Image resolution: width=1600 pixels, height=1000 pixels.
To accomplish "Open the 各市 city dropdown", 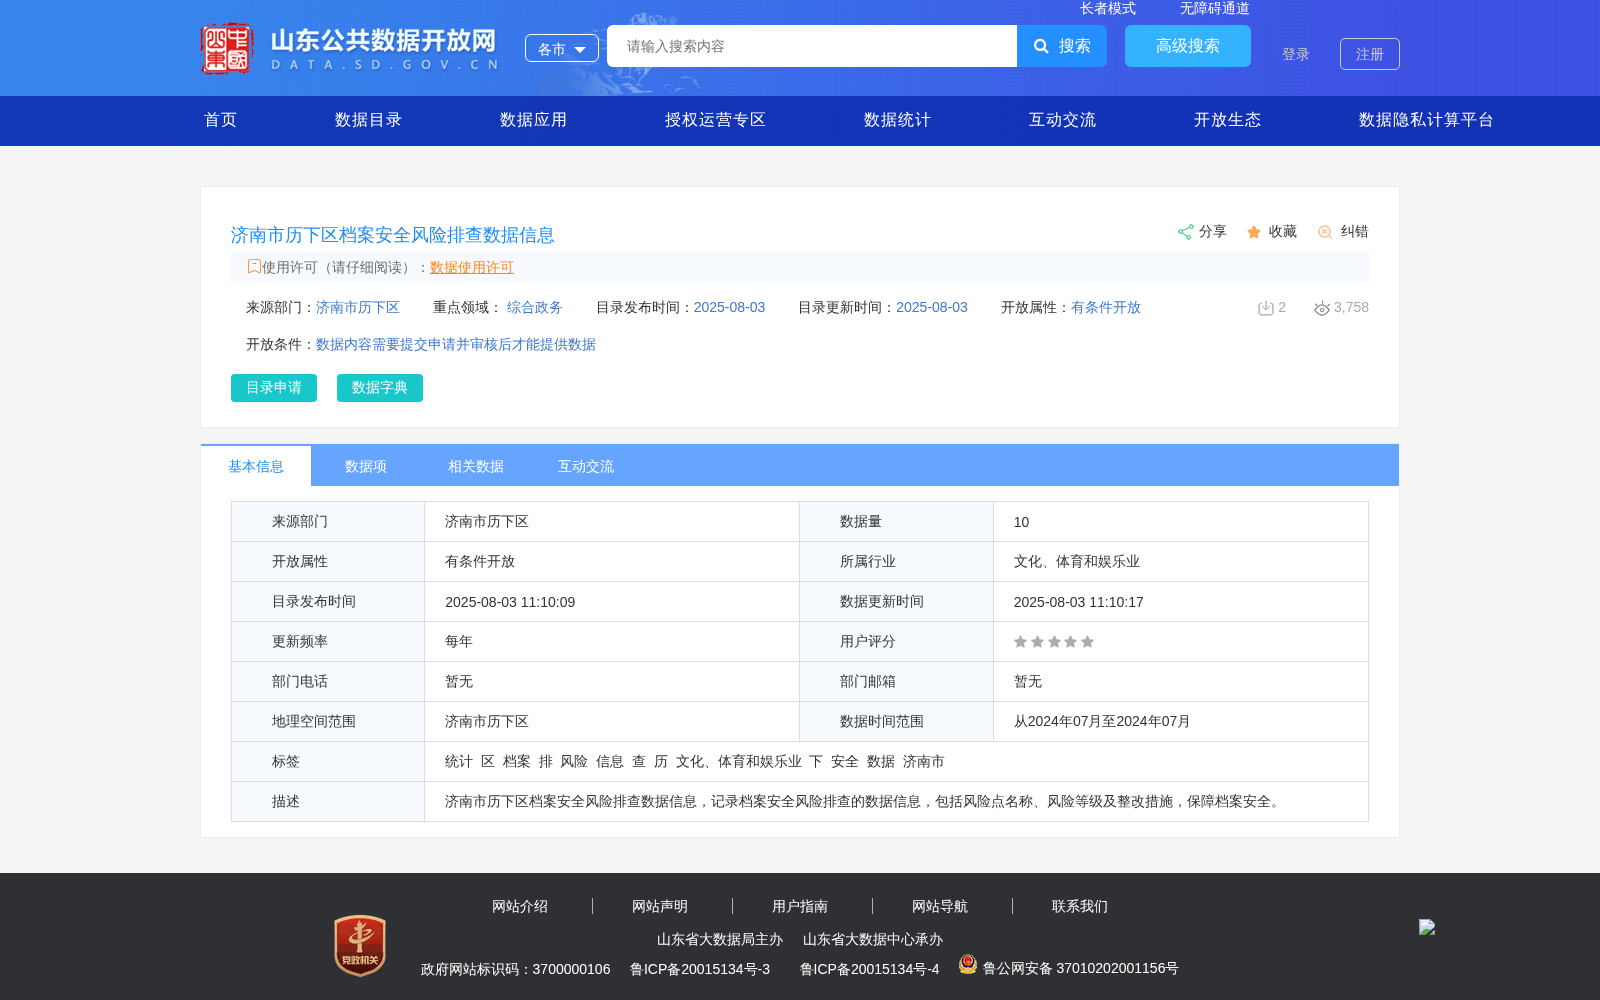I will [x=562, y=48].
